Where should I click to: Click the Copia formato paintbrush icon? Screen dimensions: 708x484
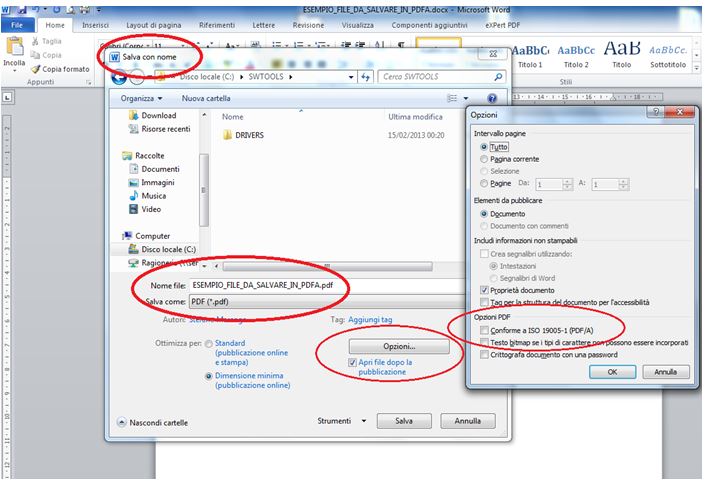(x=35, y=69)
